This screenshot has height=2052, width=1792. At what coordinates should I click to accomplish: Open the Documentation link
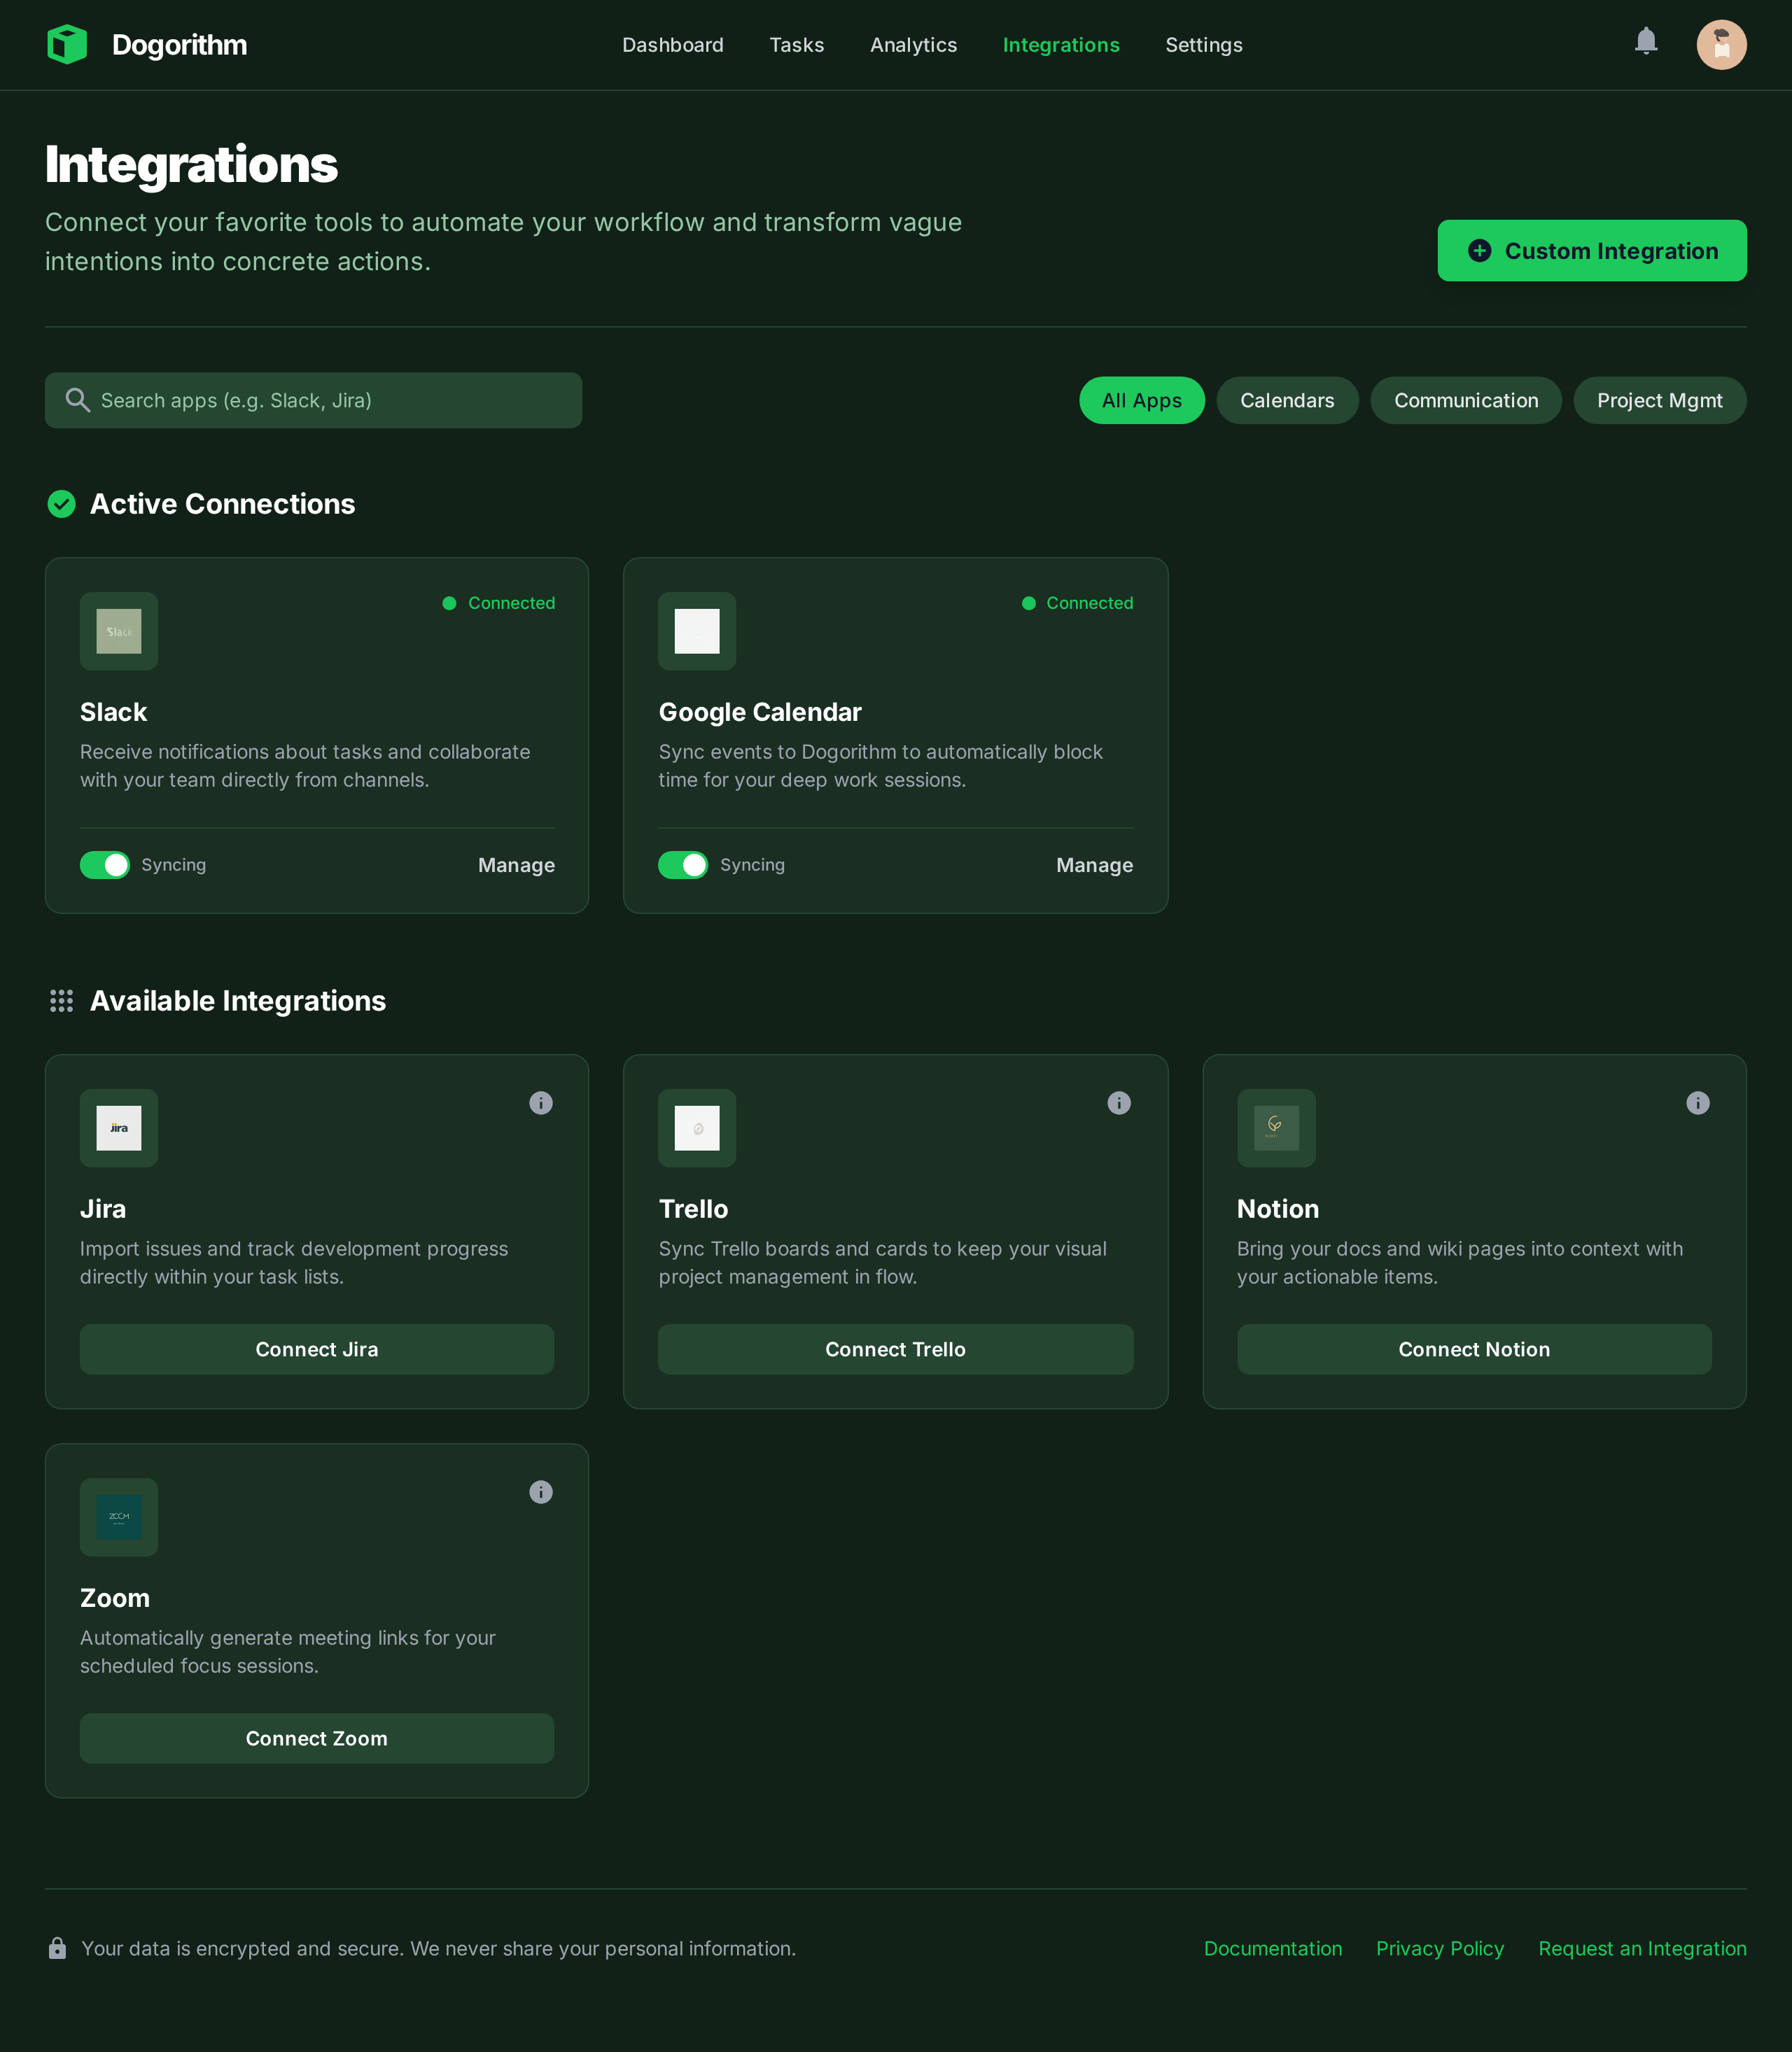1273,1948
